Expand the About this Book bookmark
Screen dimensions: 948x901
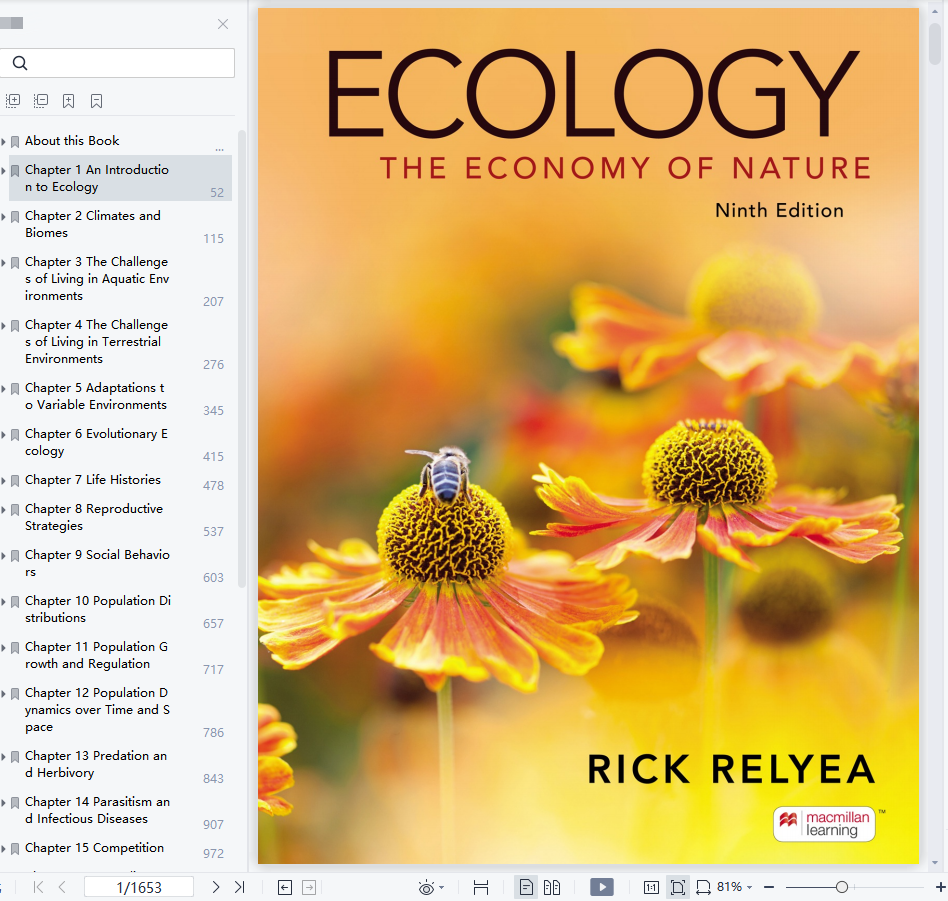tap(4, 141)
